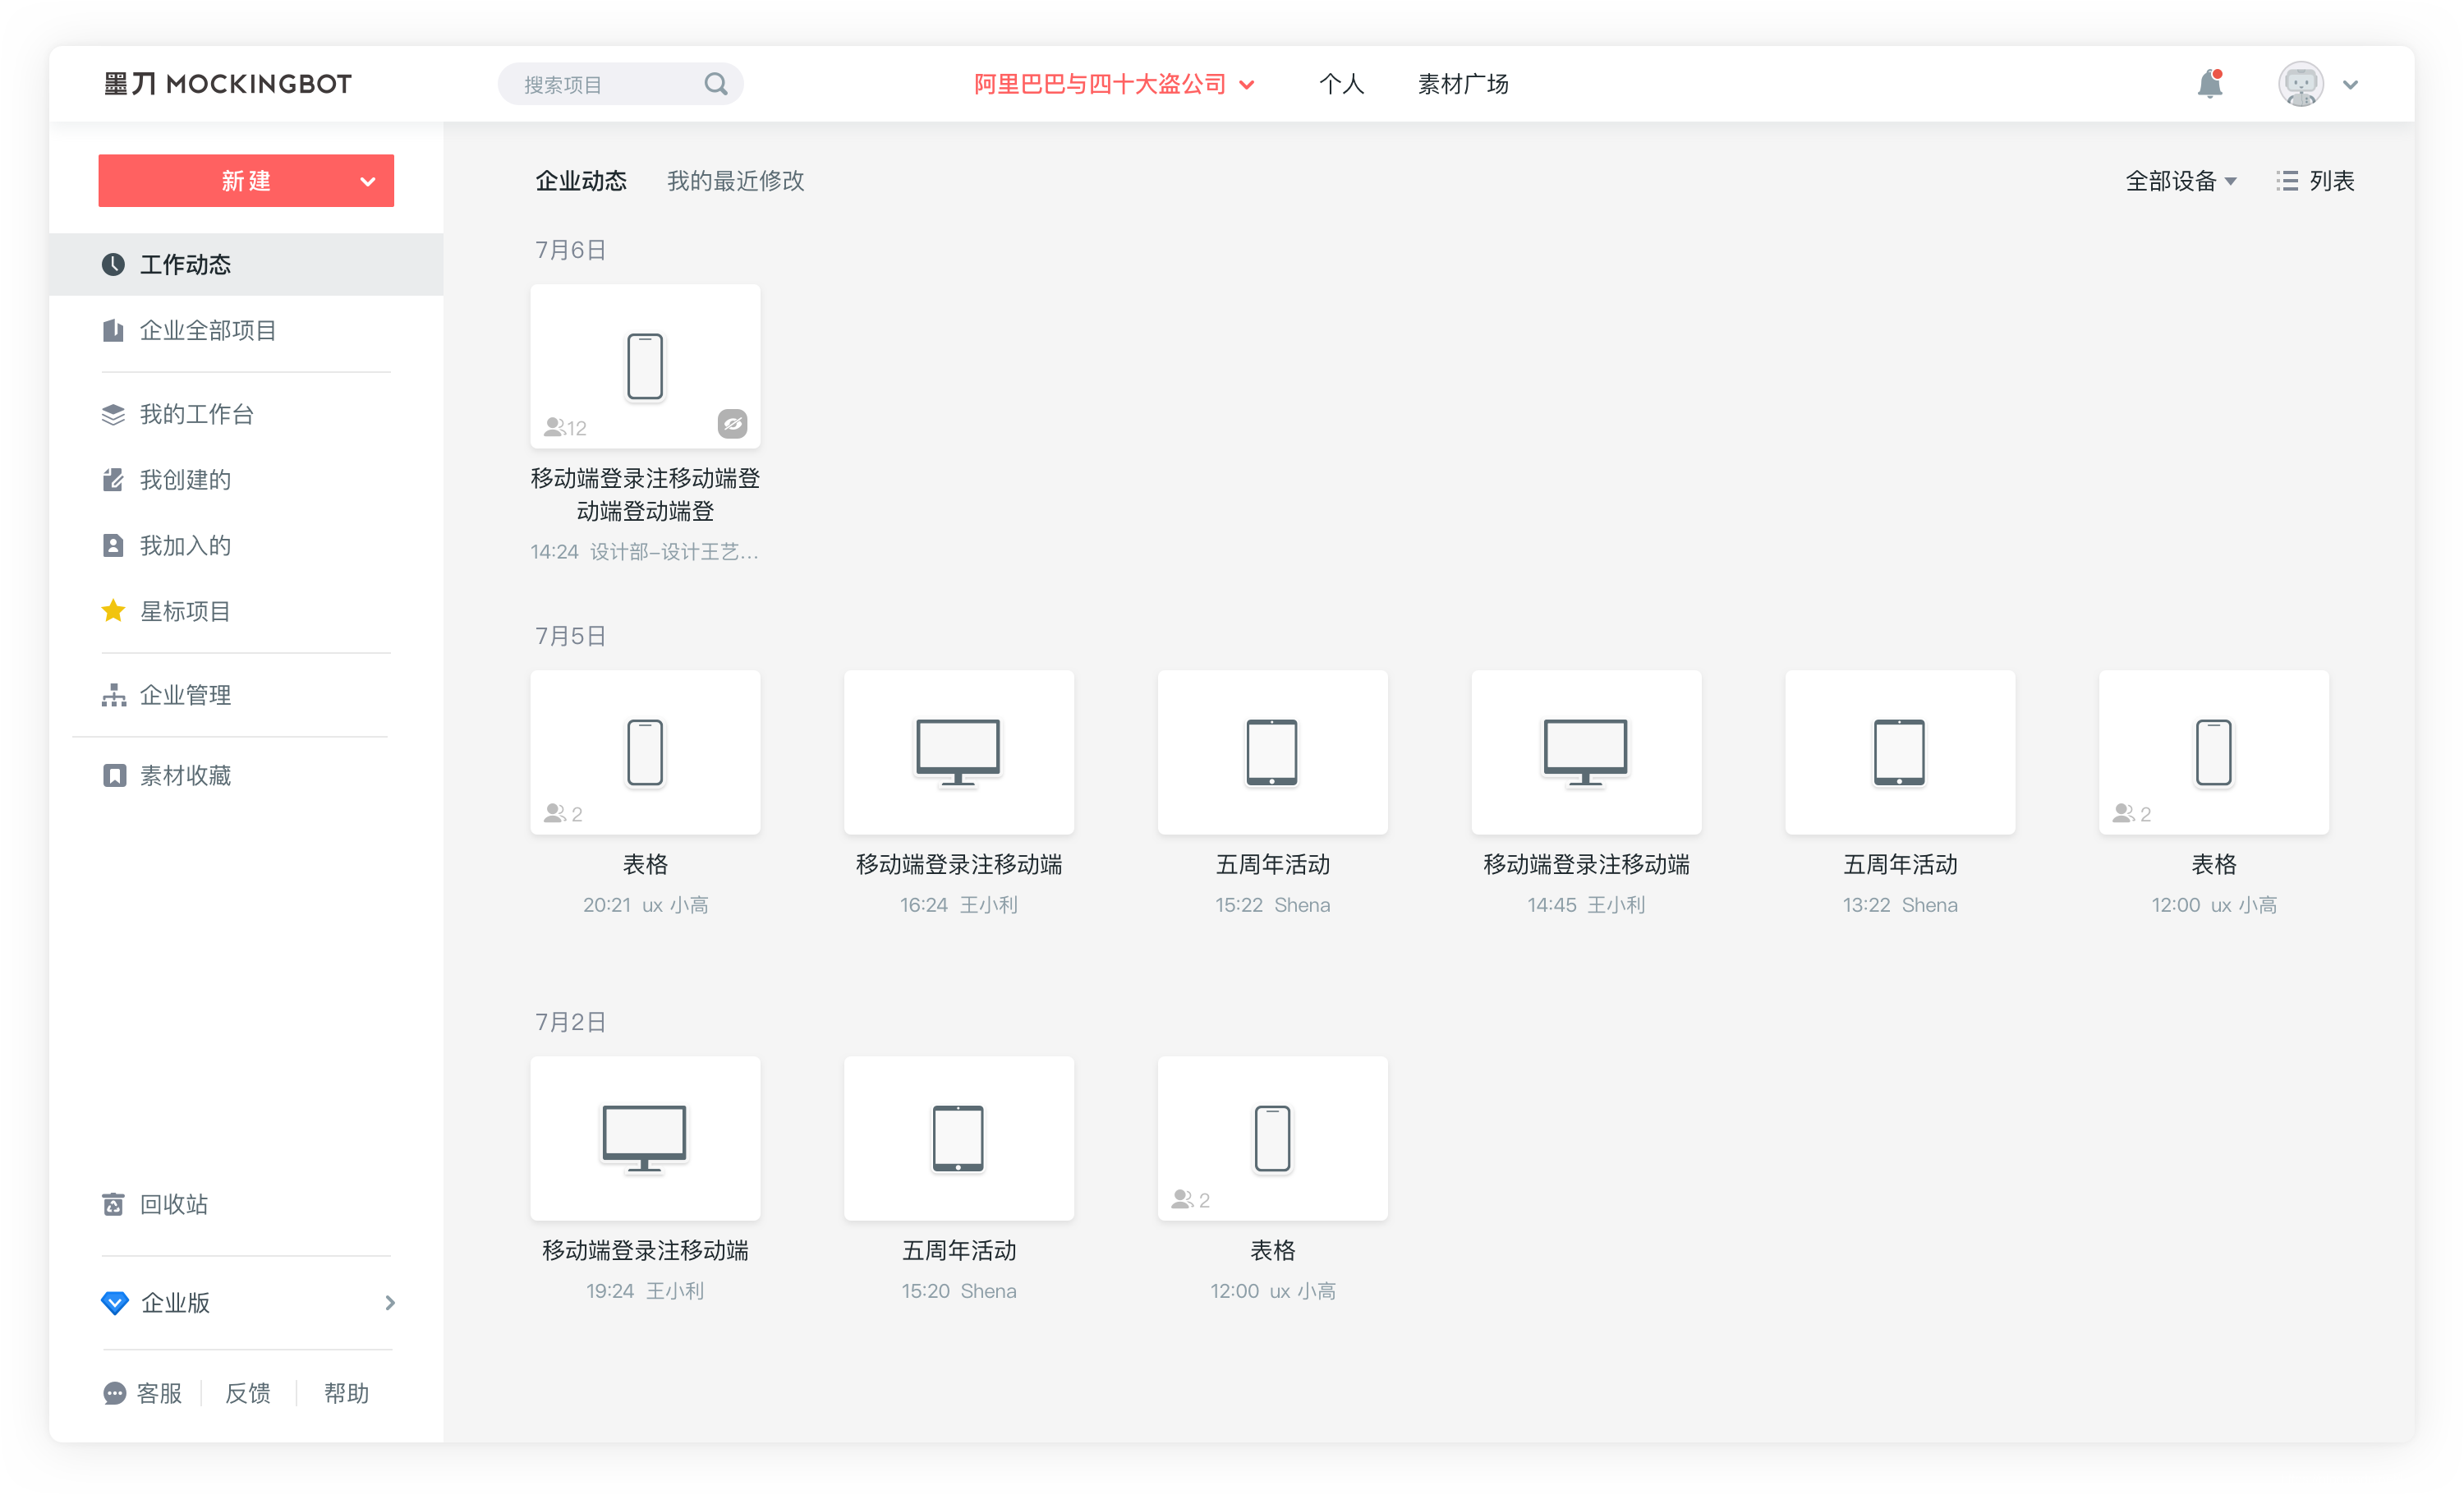Toggle the hidden-eye badge on 7月6日 project

(x=733, y=424)
